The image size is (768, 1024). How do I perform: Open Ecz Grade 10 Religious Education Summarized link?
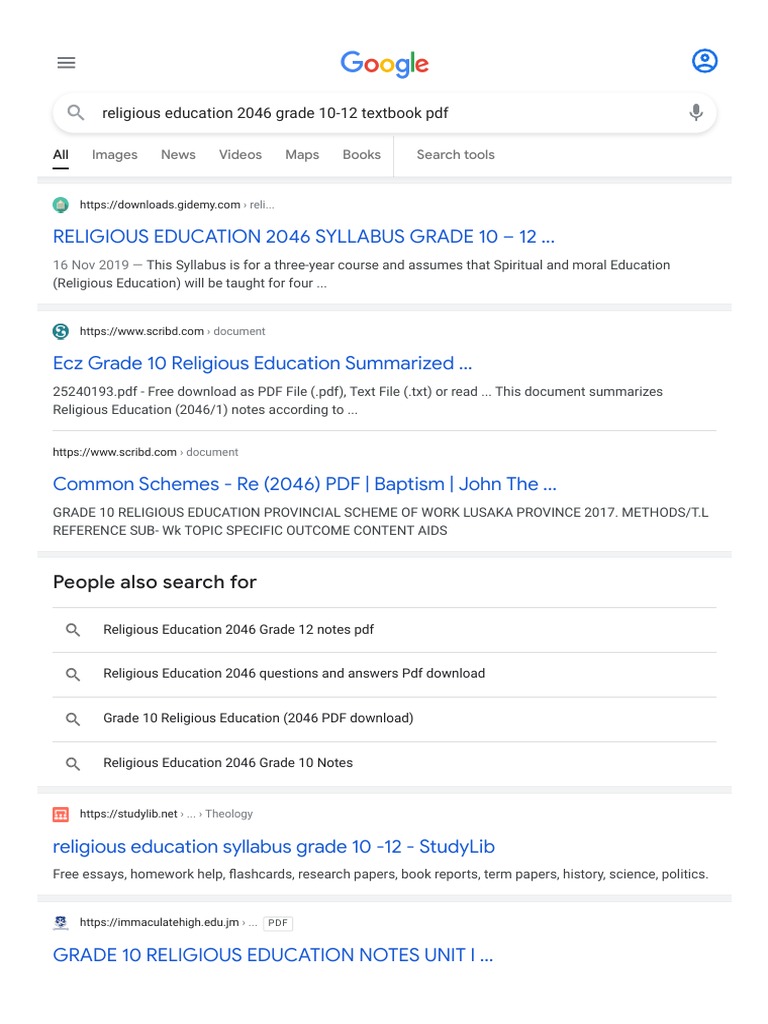[x=262, y=363]
